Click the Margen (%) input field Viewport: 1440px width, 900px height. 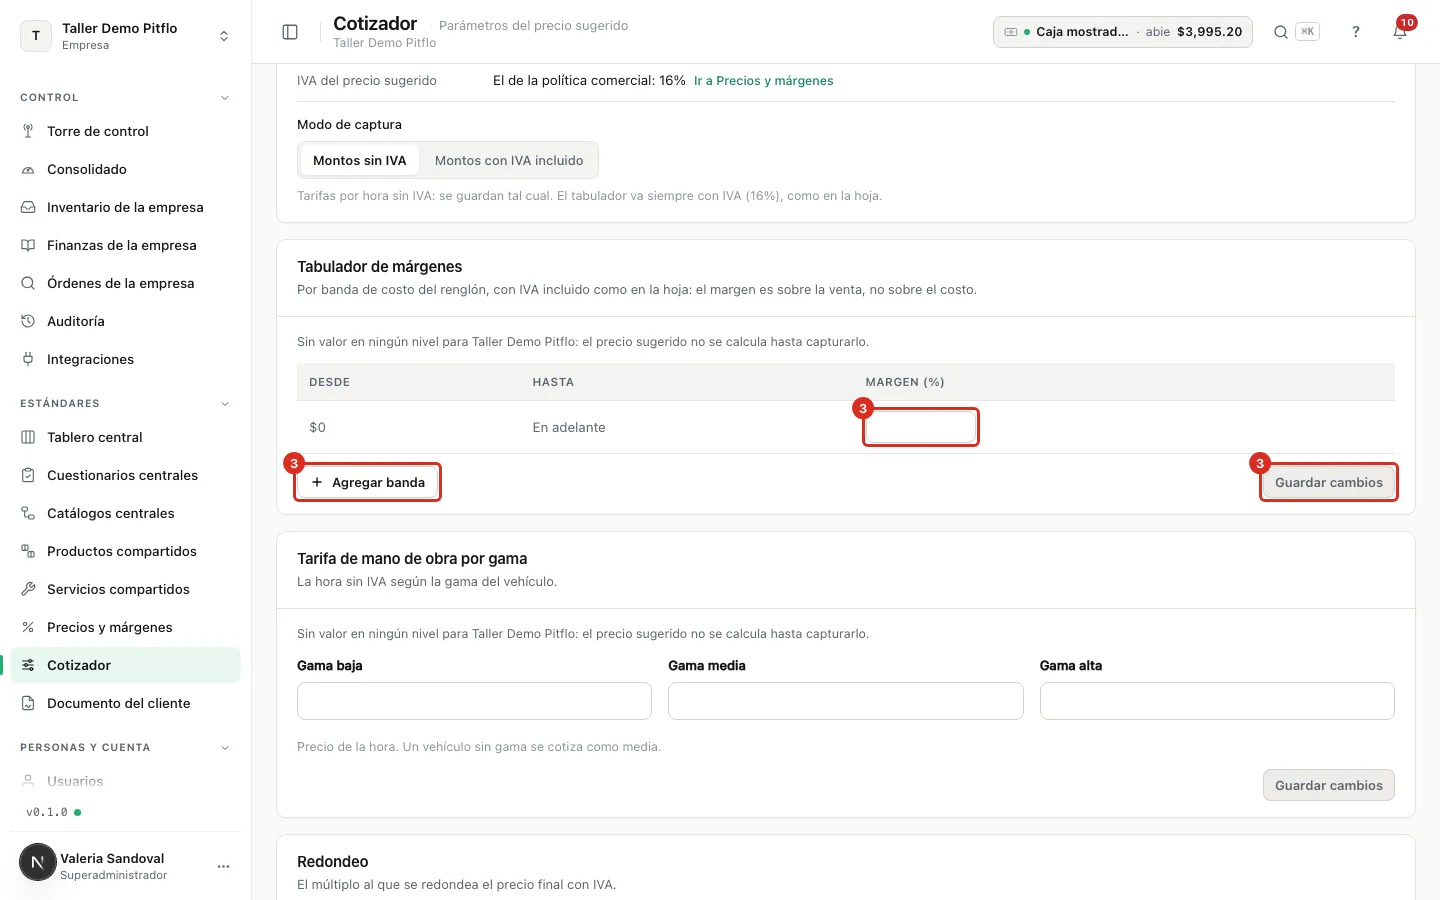point(920,427)
